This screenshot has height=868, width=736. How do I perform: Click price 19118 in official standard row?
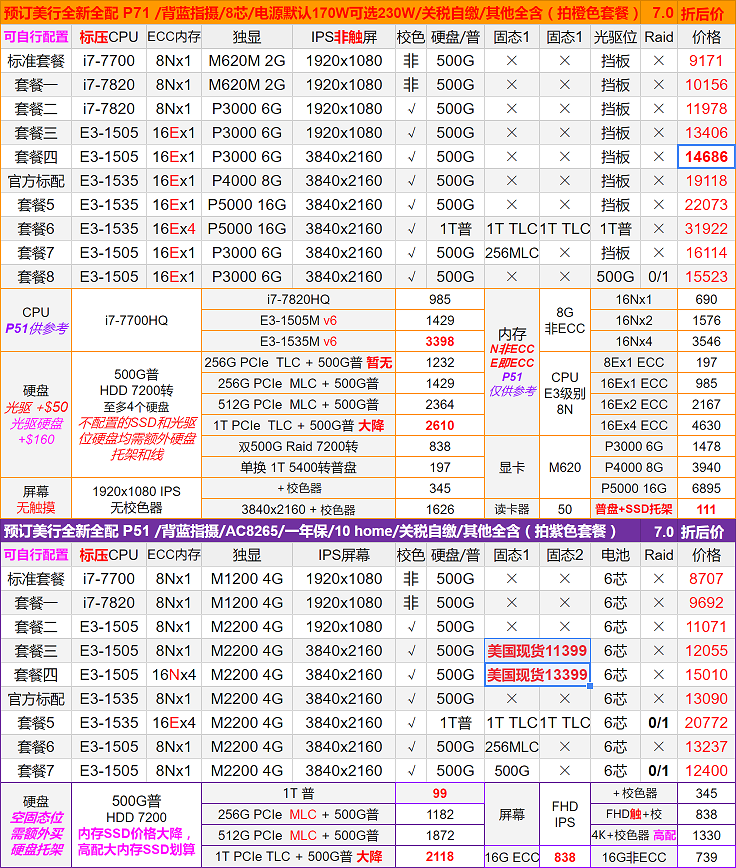click(706, 181)
